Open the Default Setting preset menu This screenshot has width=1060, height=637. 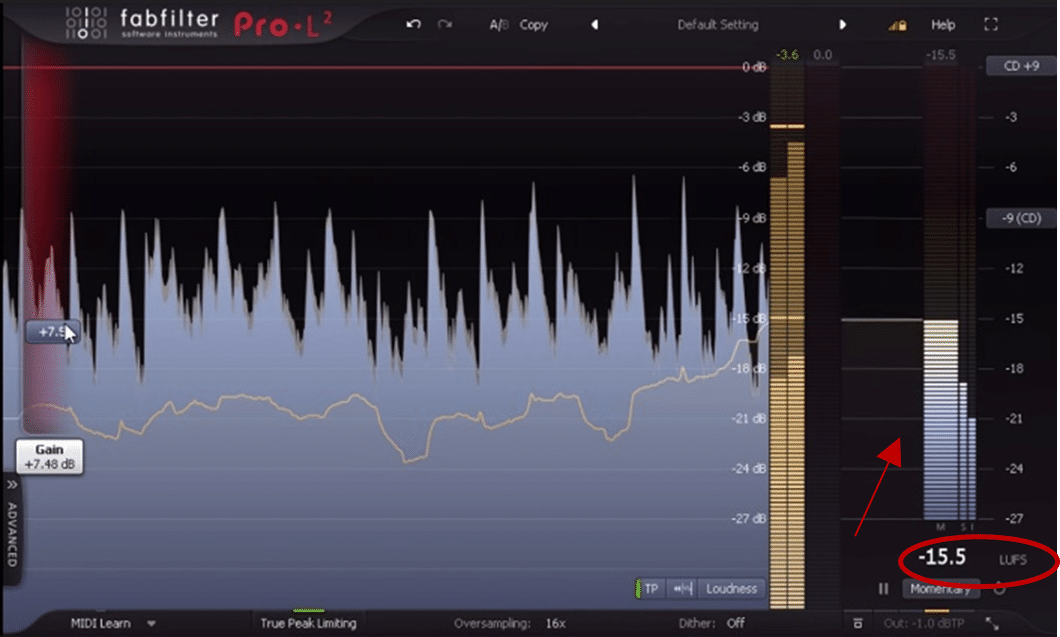pyautogui.click(x=718, y=25)
